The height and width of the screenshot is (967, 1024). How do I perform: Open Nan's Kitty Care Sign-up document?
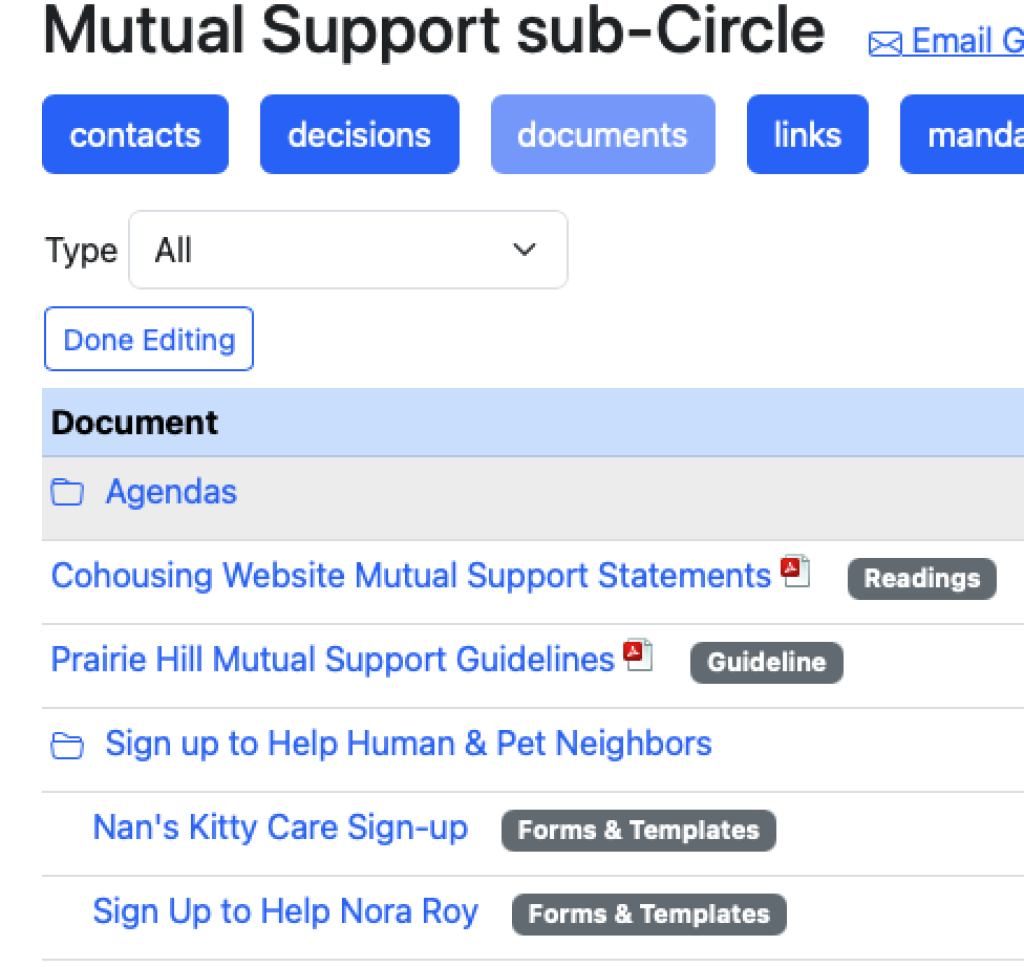[x=280, y=827]
